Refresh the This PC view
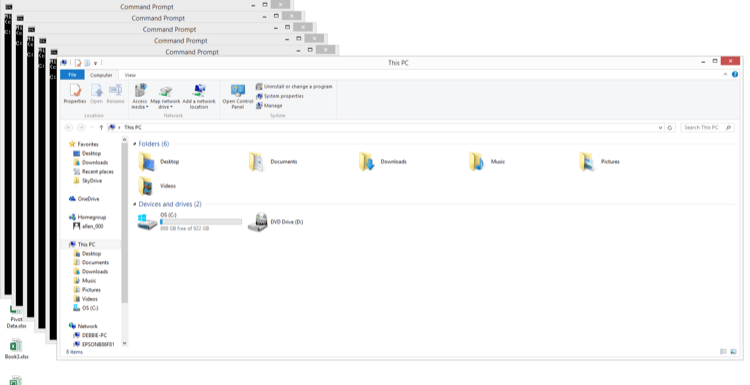Image resolution: width=750 pixels, height=385 pixels. coord(670,128)
